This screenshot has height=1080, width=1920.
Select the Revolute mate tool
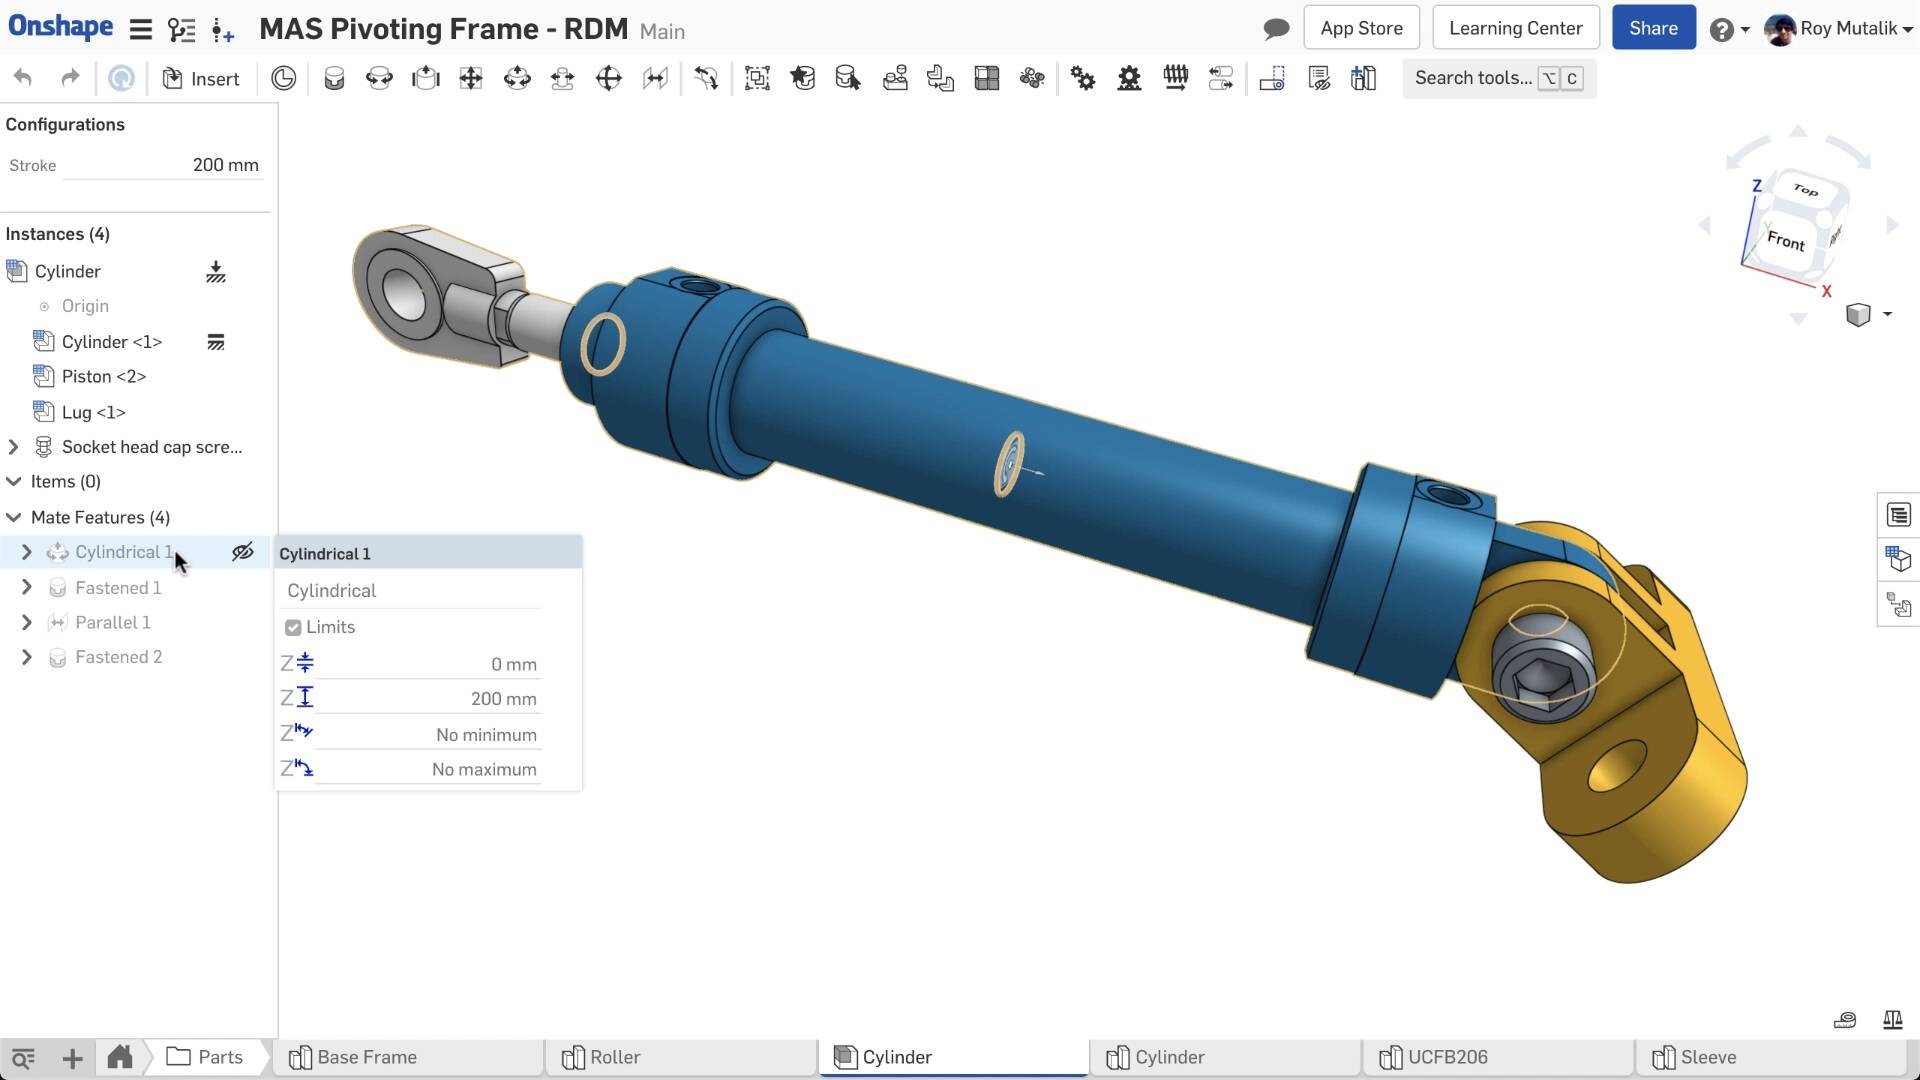(379, 78)
